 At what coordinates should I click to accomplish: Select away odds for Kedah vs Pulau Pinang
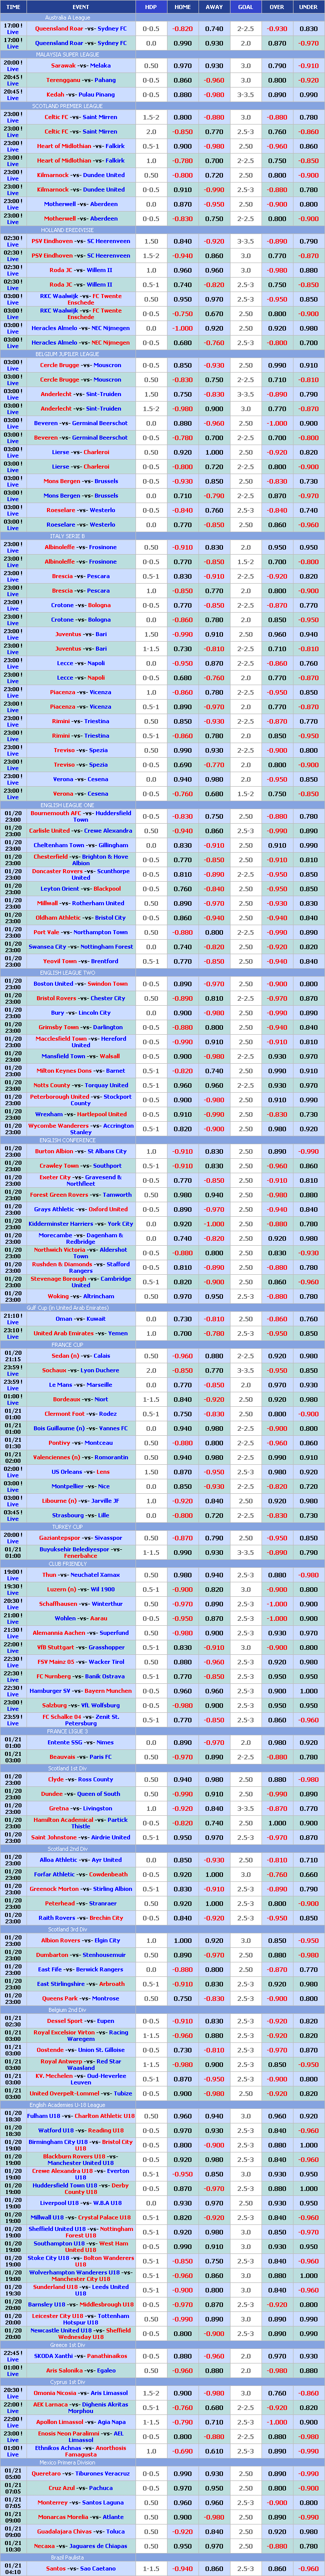(x=214, y=95)
